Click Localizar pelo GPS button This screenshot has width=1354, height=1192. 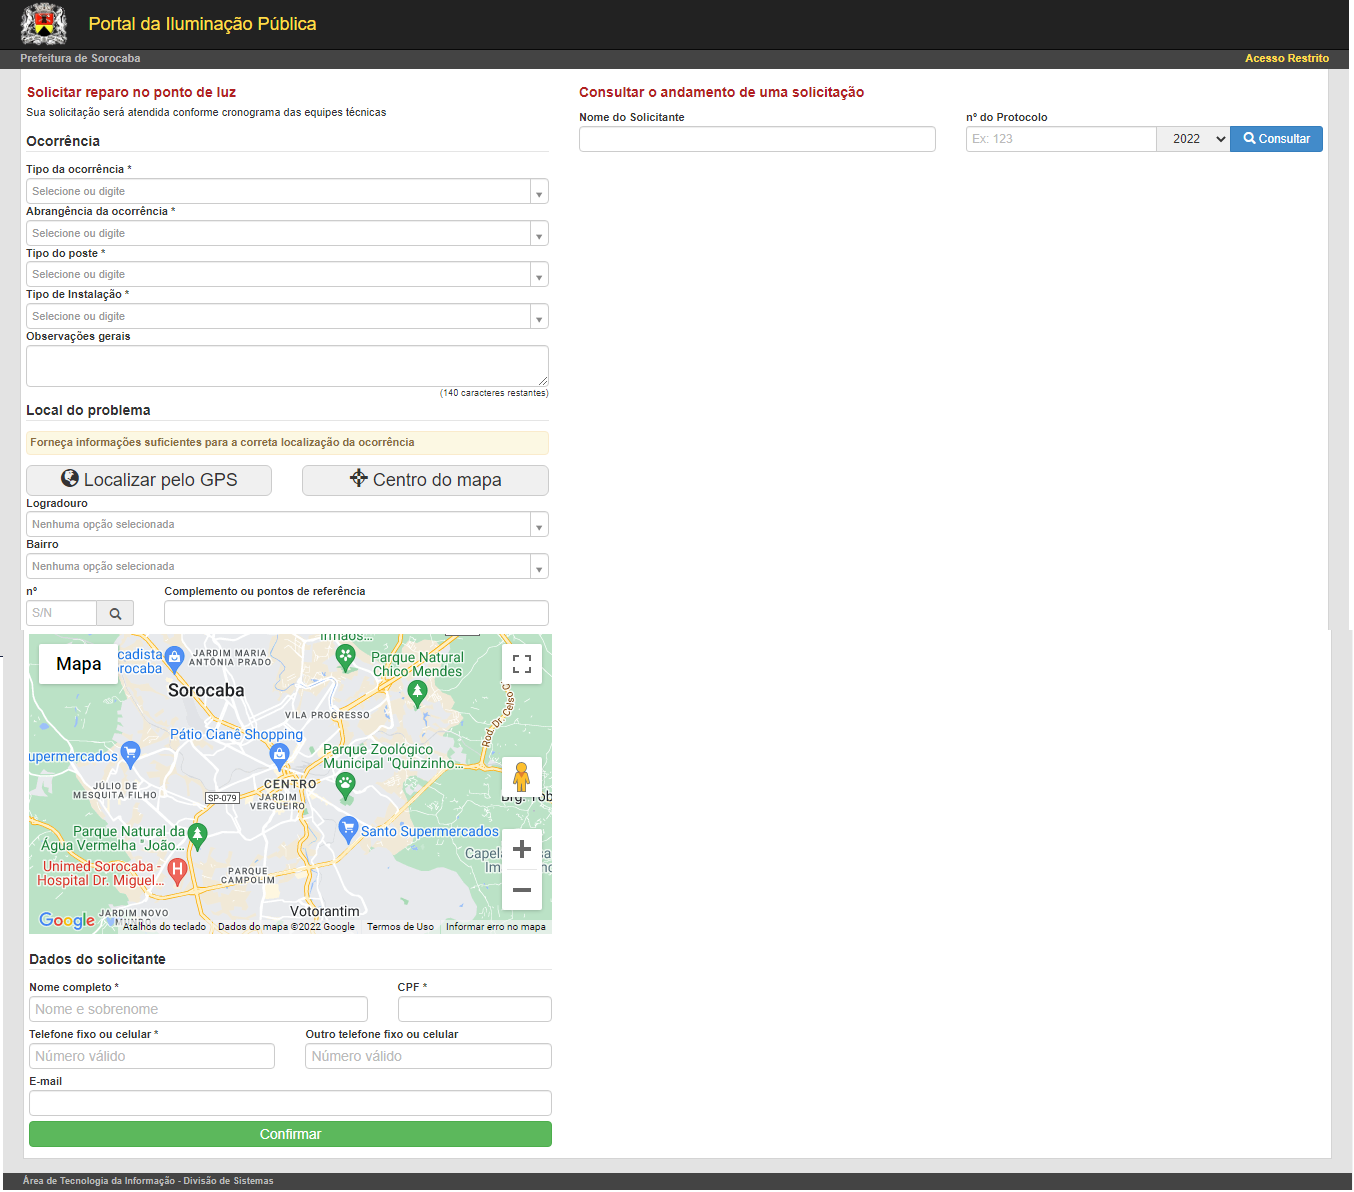point(149,480)
